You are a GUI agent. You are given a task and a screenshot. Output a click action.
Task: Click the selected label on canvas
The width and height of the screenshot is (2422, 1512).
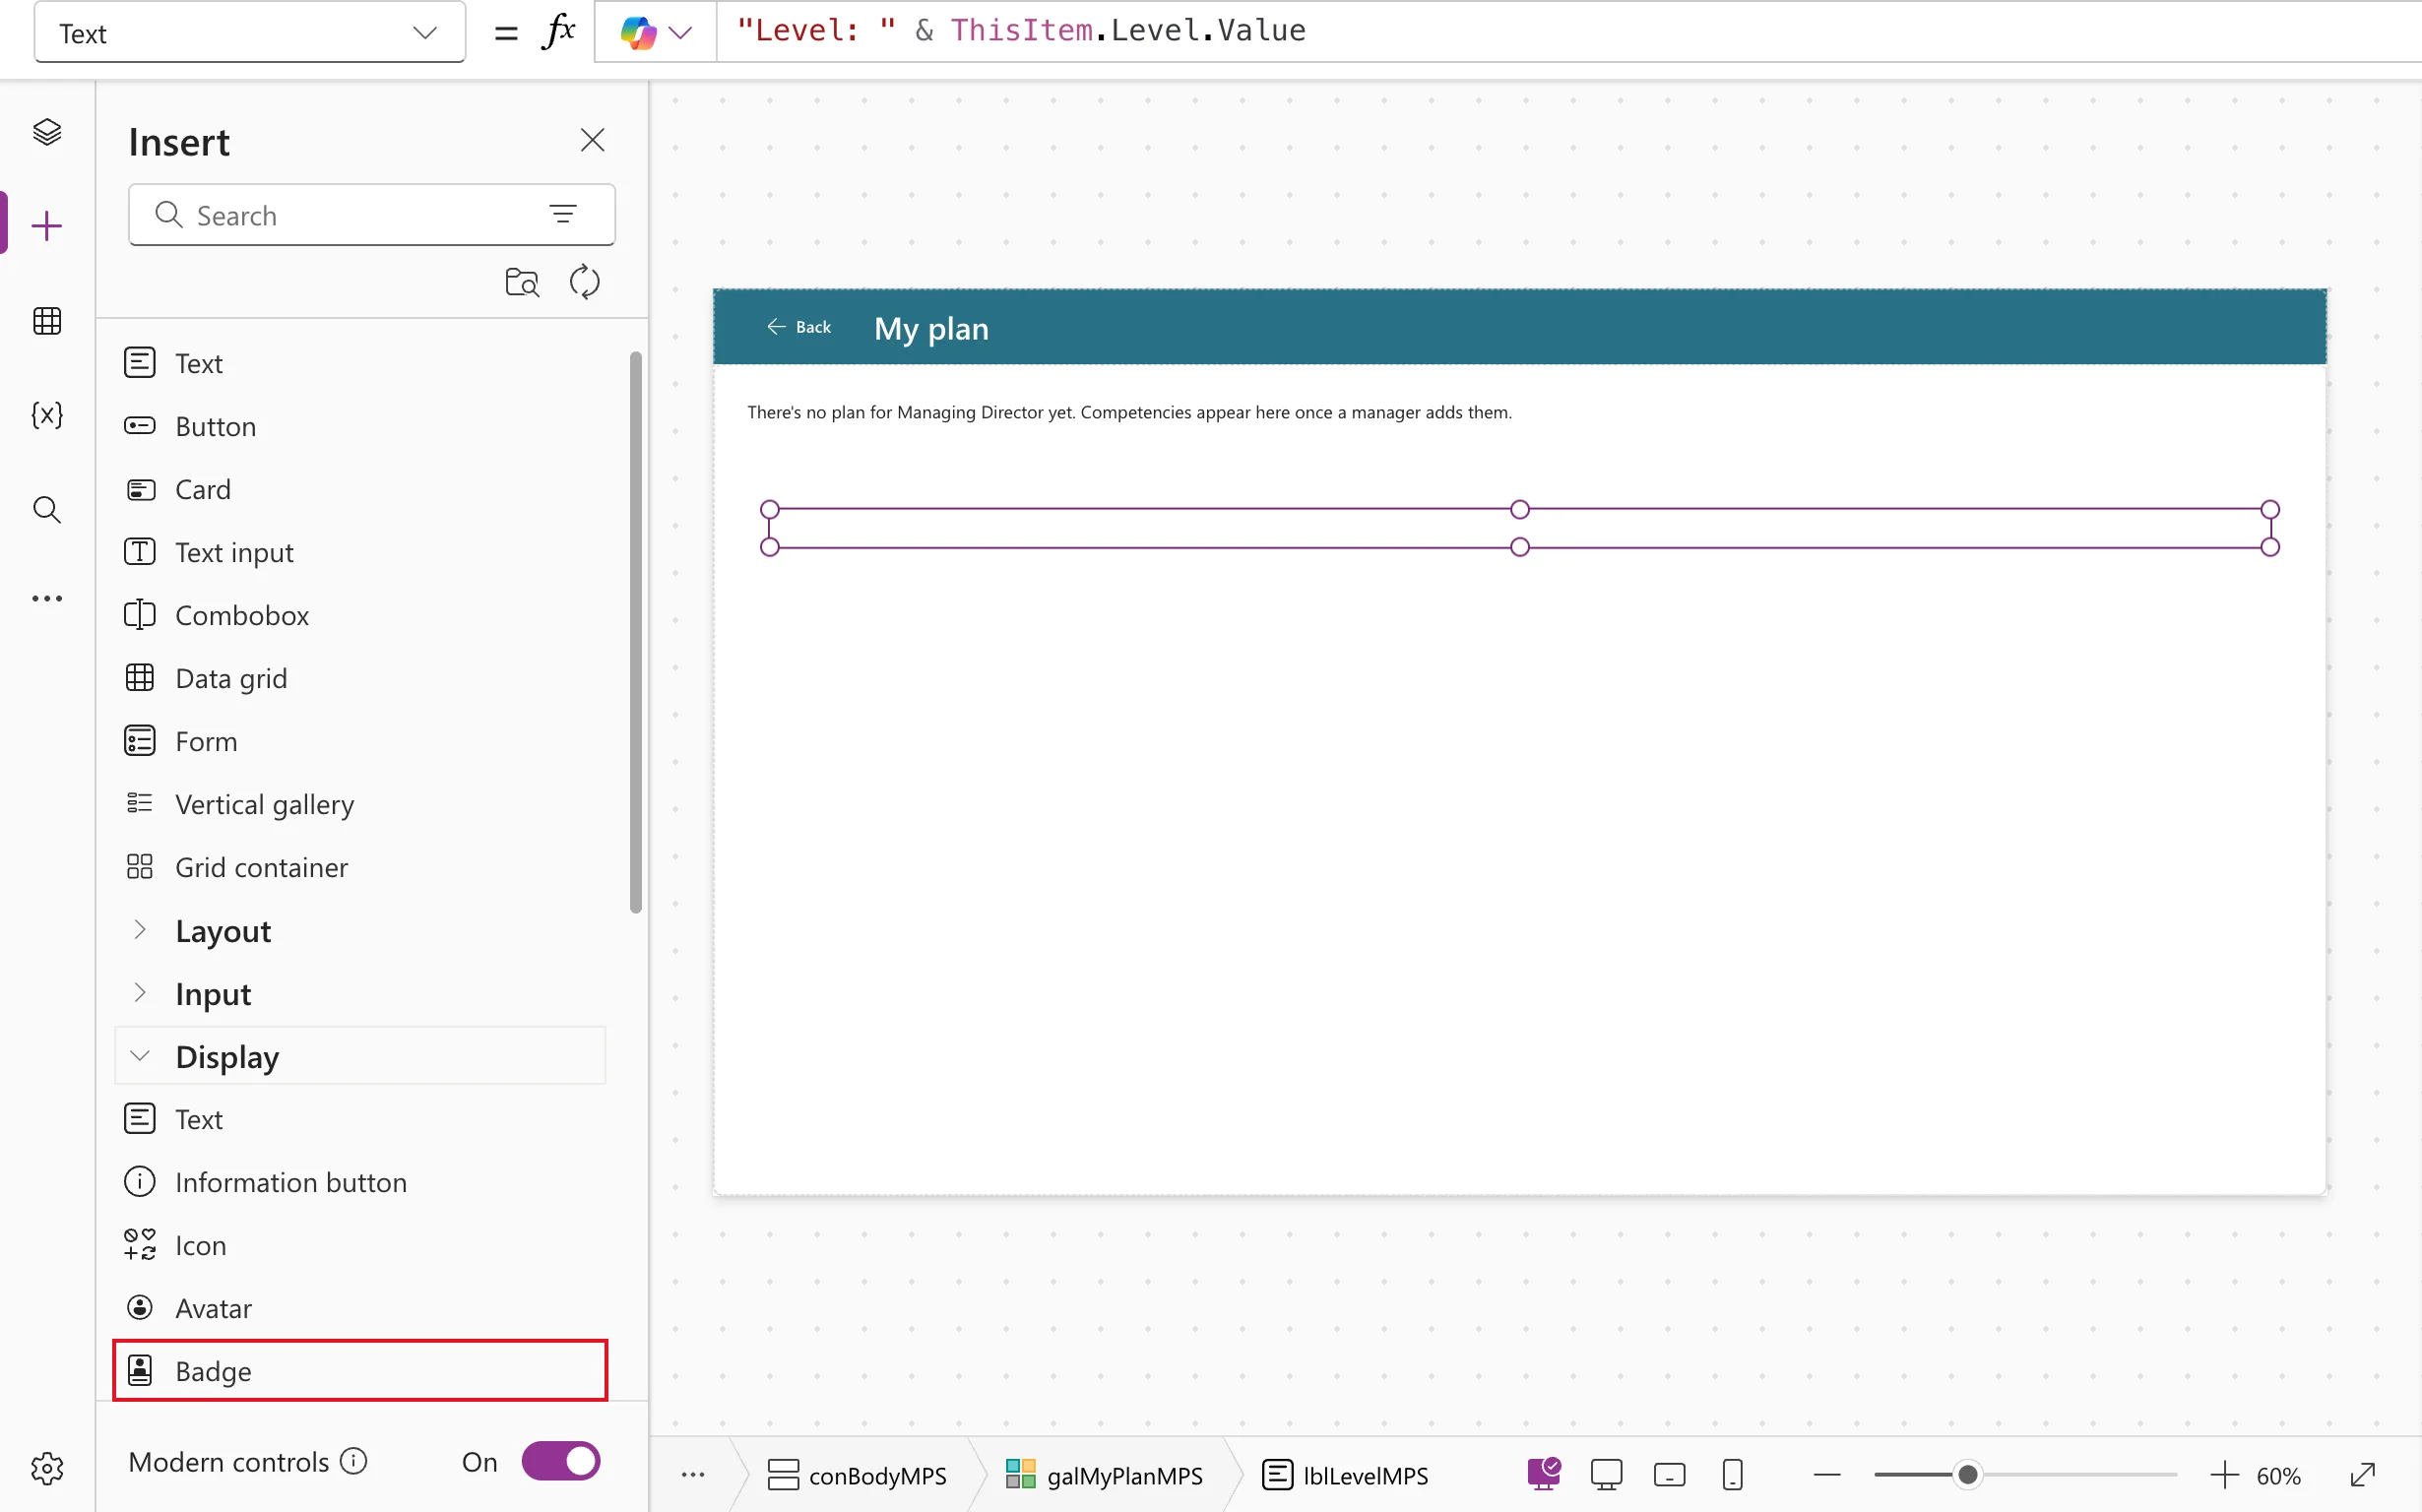1519,528
